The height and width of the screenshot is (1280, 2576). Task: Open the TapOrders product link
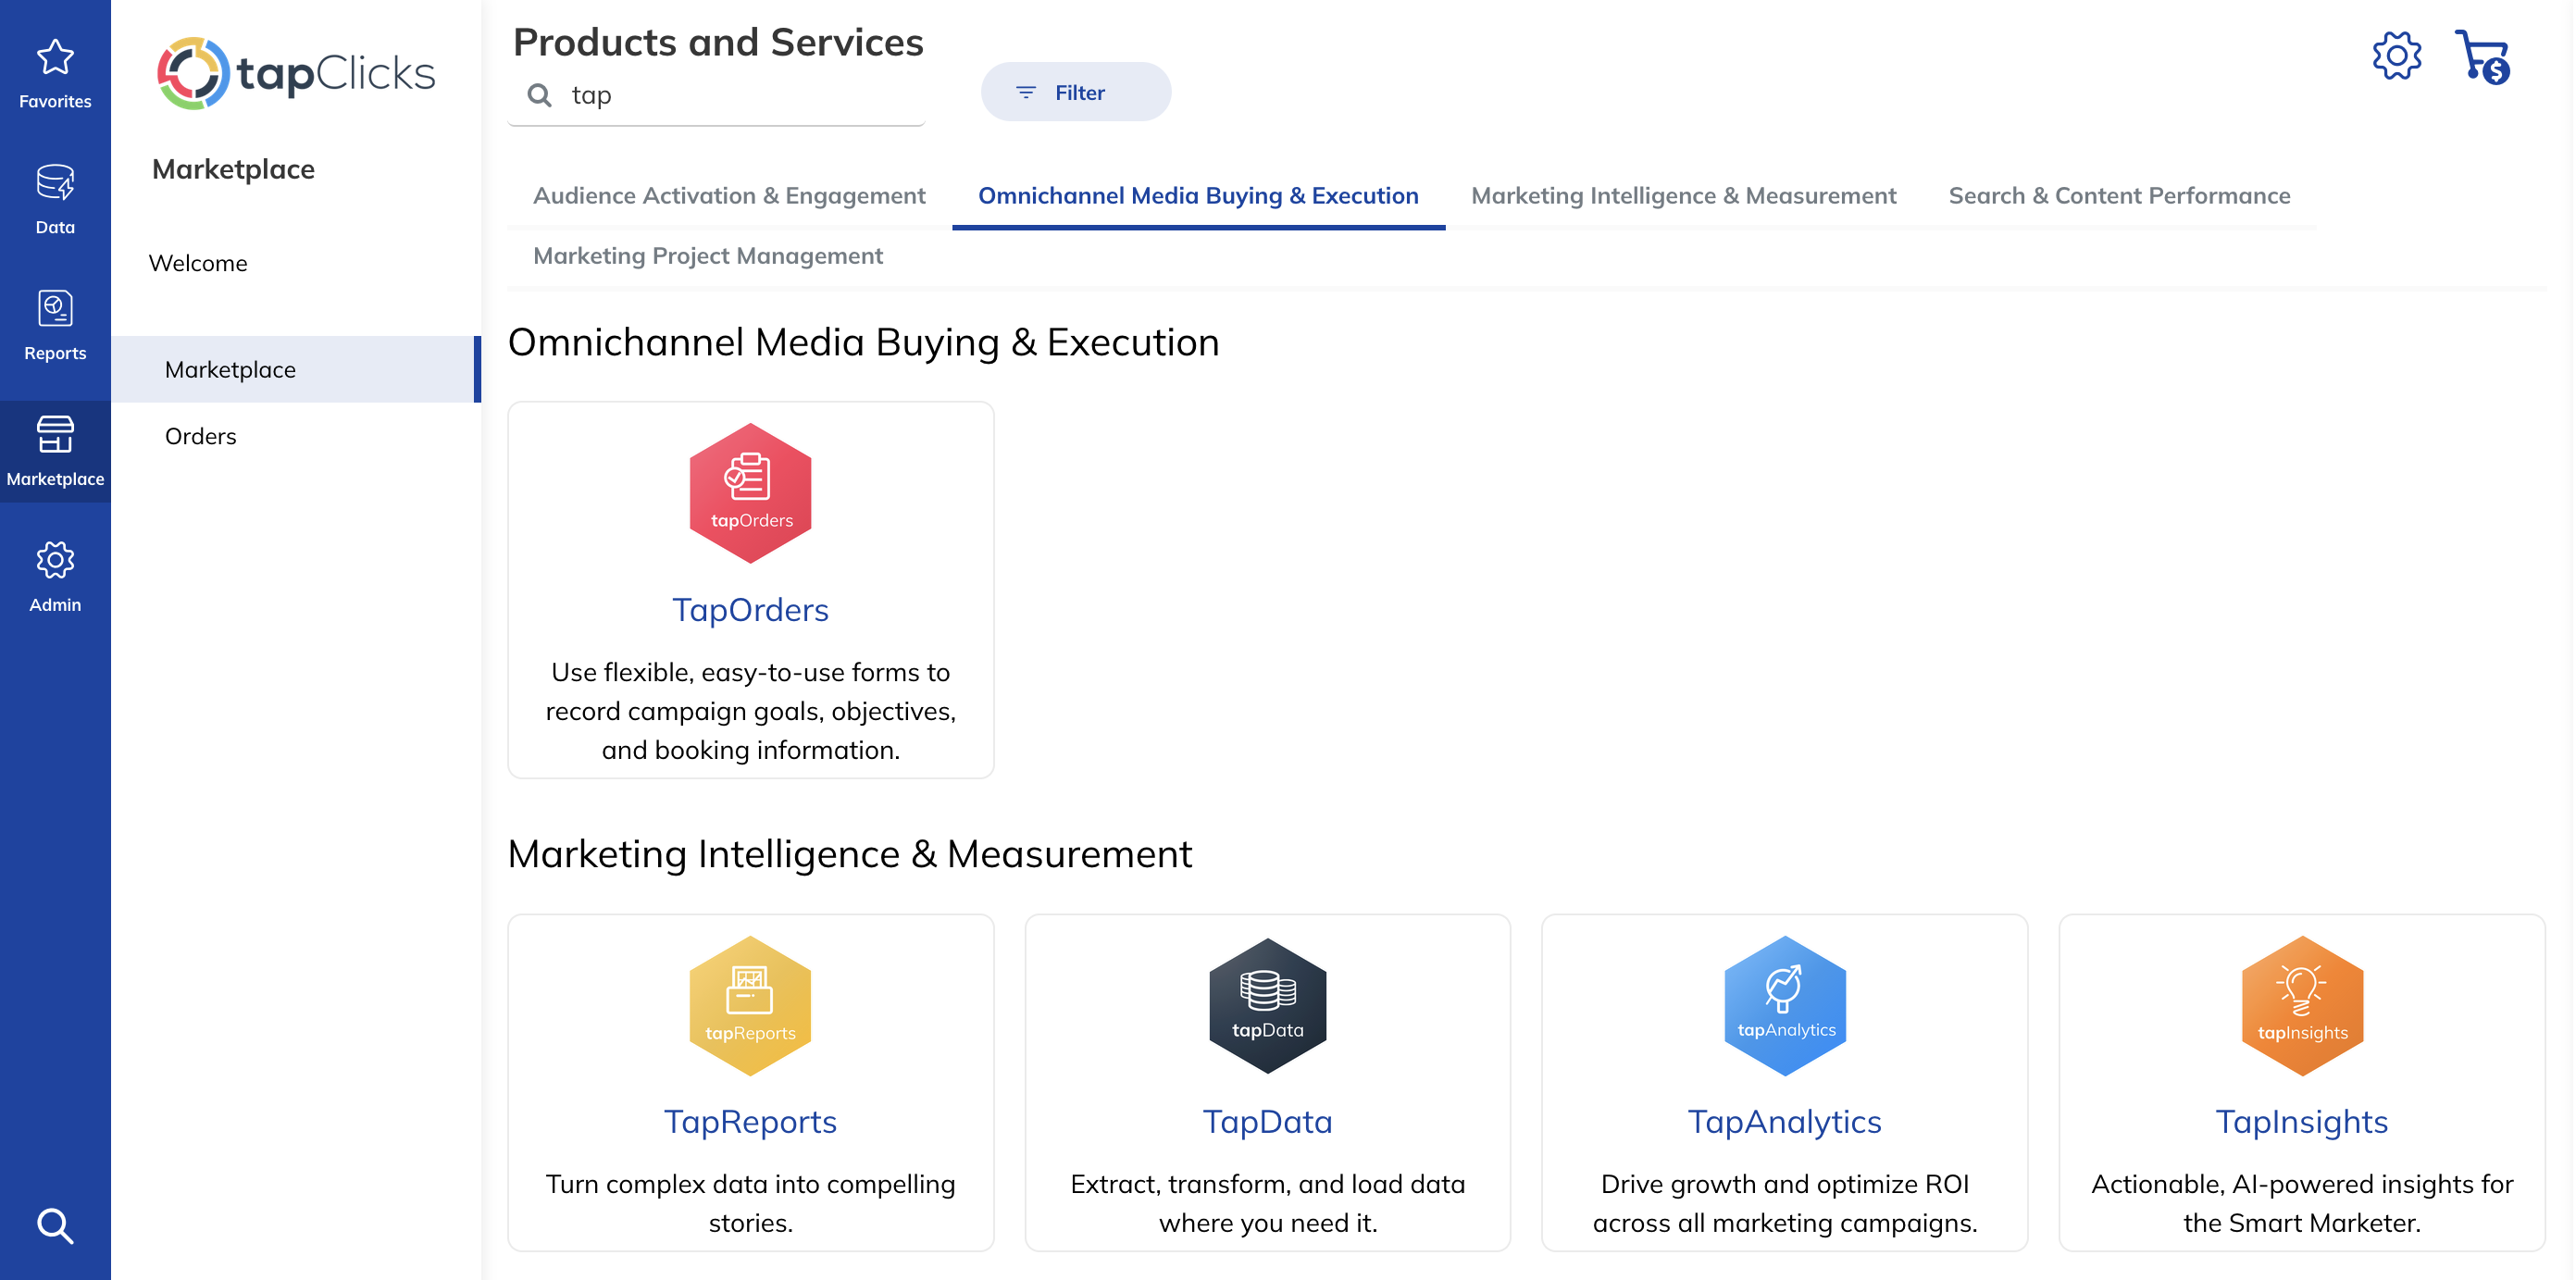pos(750,610)
